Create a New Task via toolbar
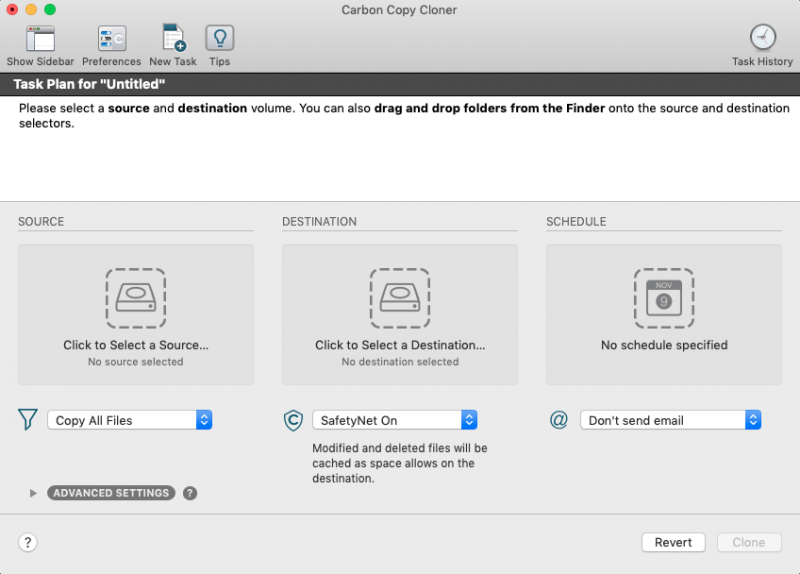The height and width of the screenshot is (574, 800). click(173, 38)
